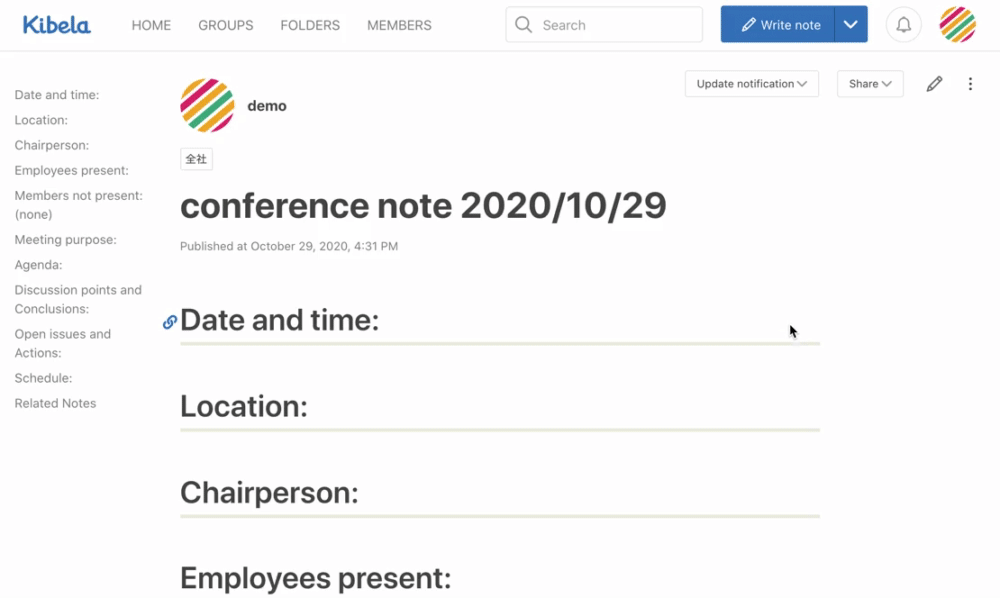Navigate to FOLDERS
Image resolution: width=1000 pixels, height=598 pixels.
(310, 25)
